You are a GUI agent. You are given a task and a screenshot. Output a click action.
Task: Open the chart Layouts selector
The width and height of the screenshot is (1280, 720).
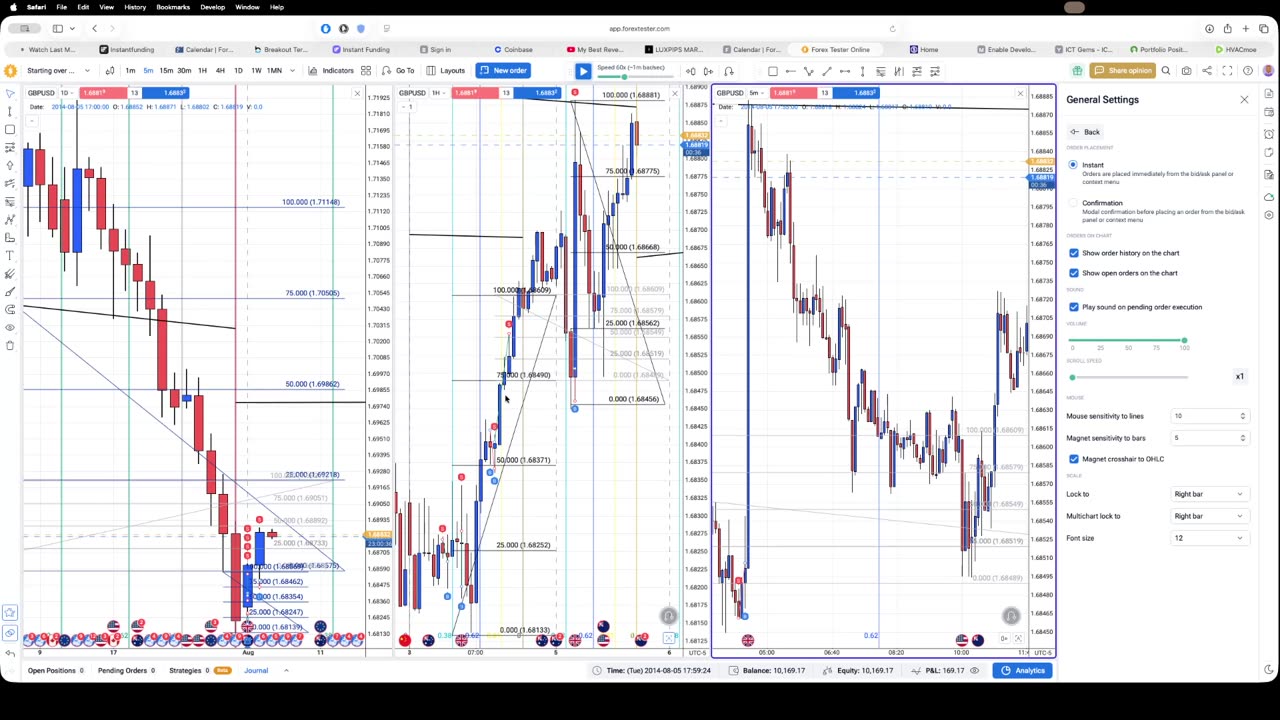point(445,71)
